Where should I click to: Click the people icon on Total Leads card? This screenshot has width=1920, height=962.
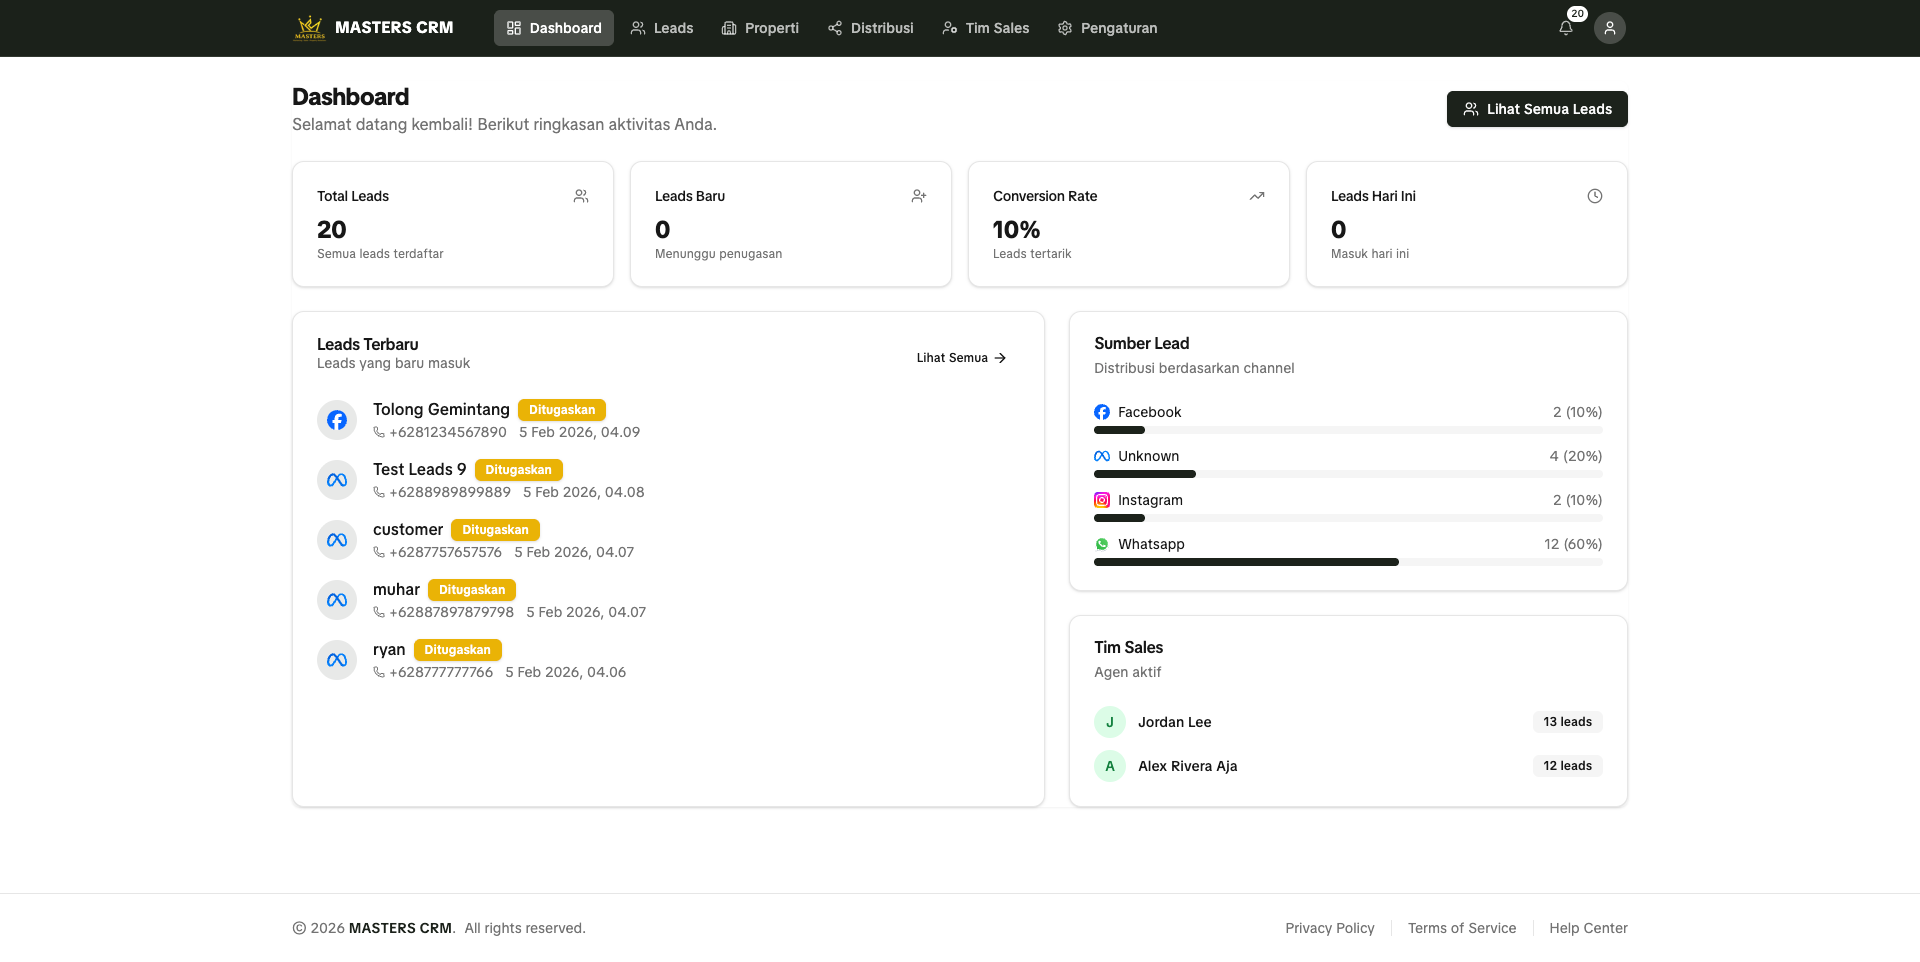coord(581,196)
